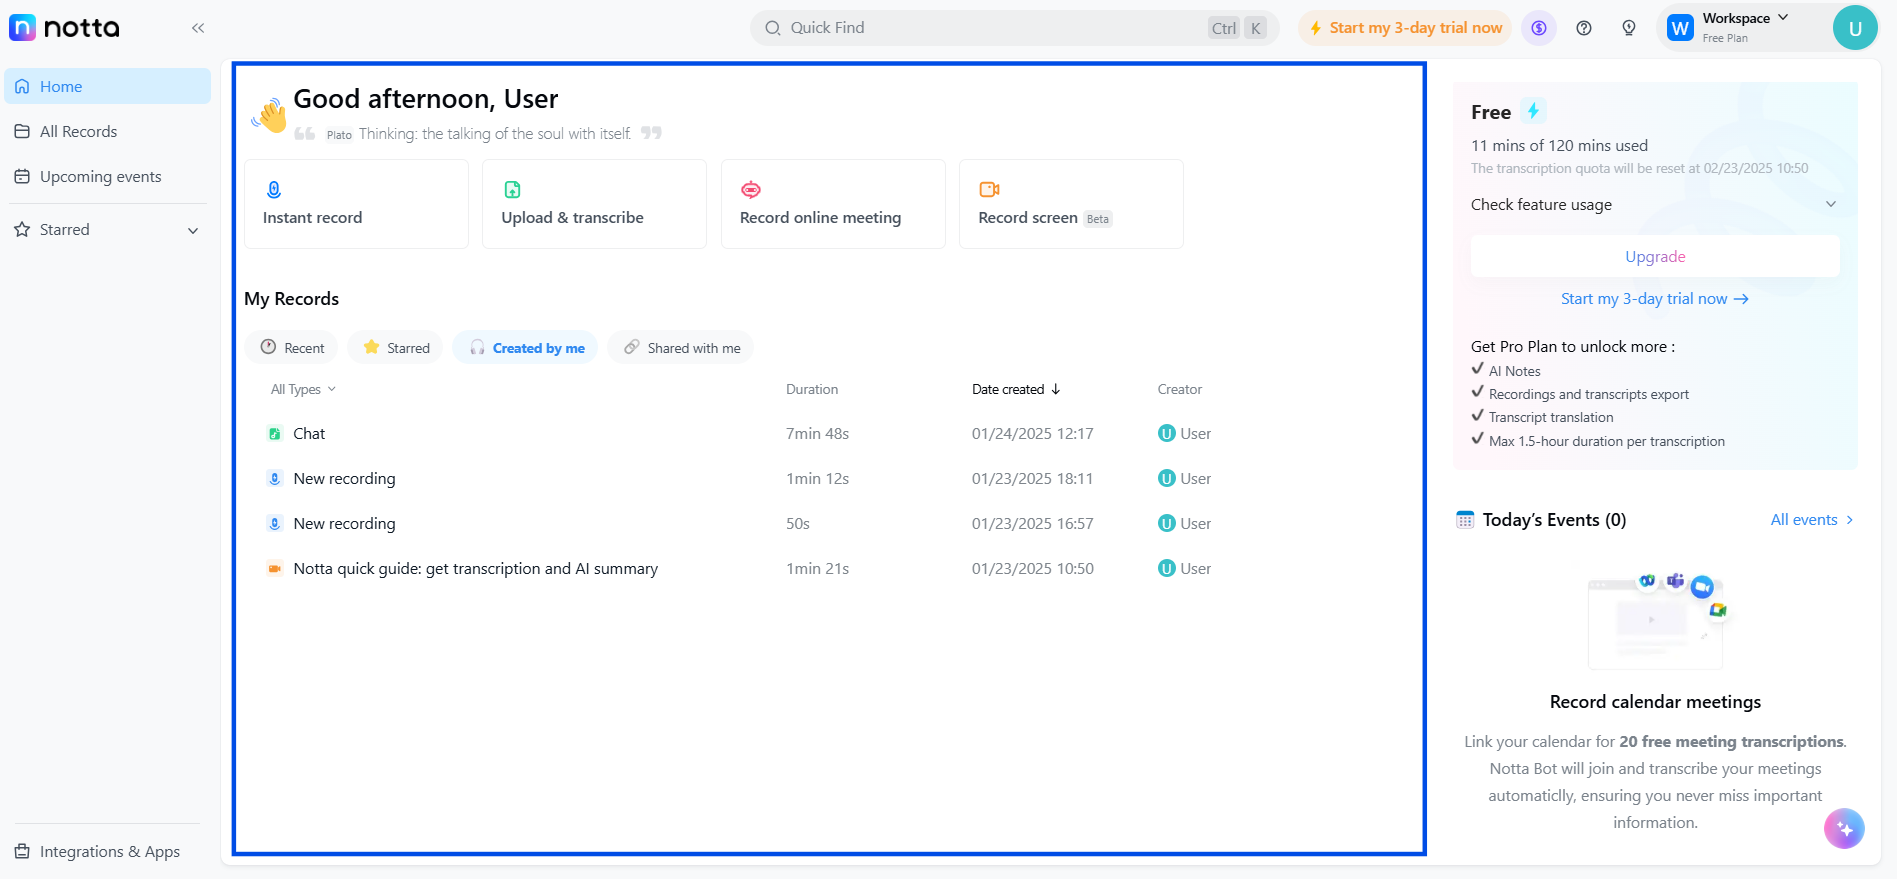Switch to Shared with me tab
This screenshot has height=879, width=1897.
[x=681, y=348]
